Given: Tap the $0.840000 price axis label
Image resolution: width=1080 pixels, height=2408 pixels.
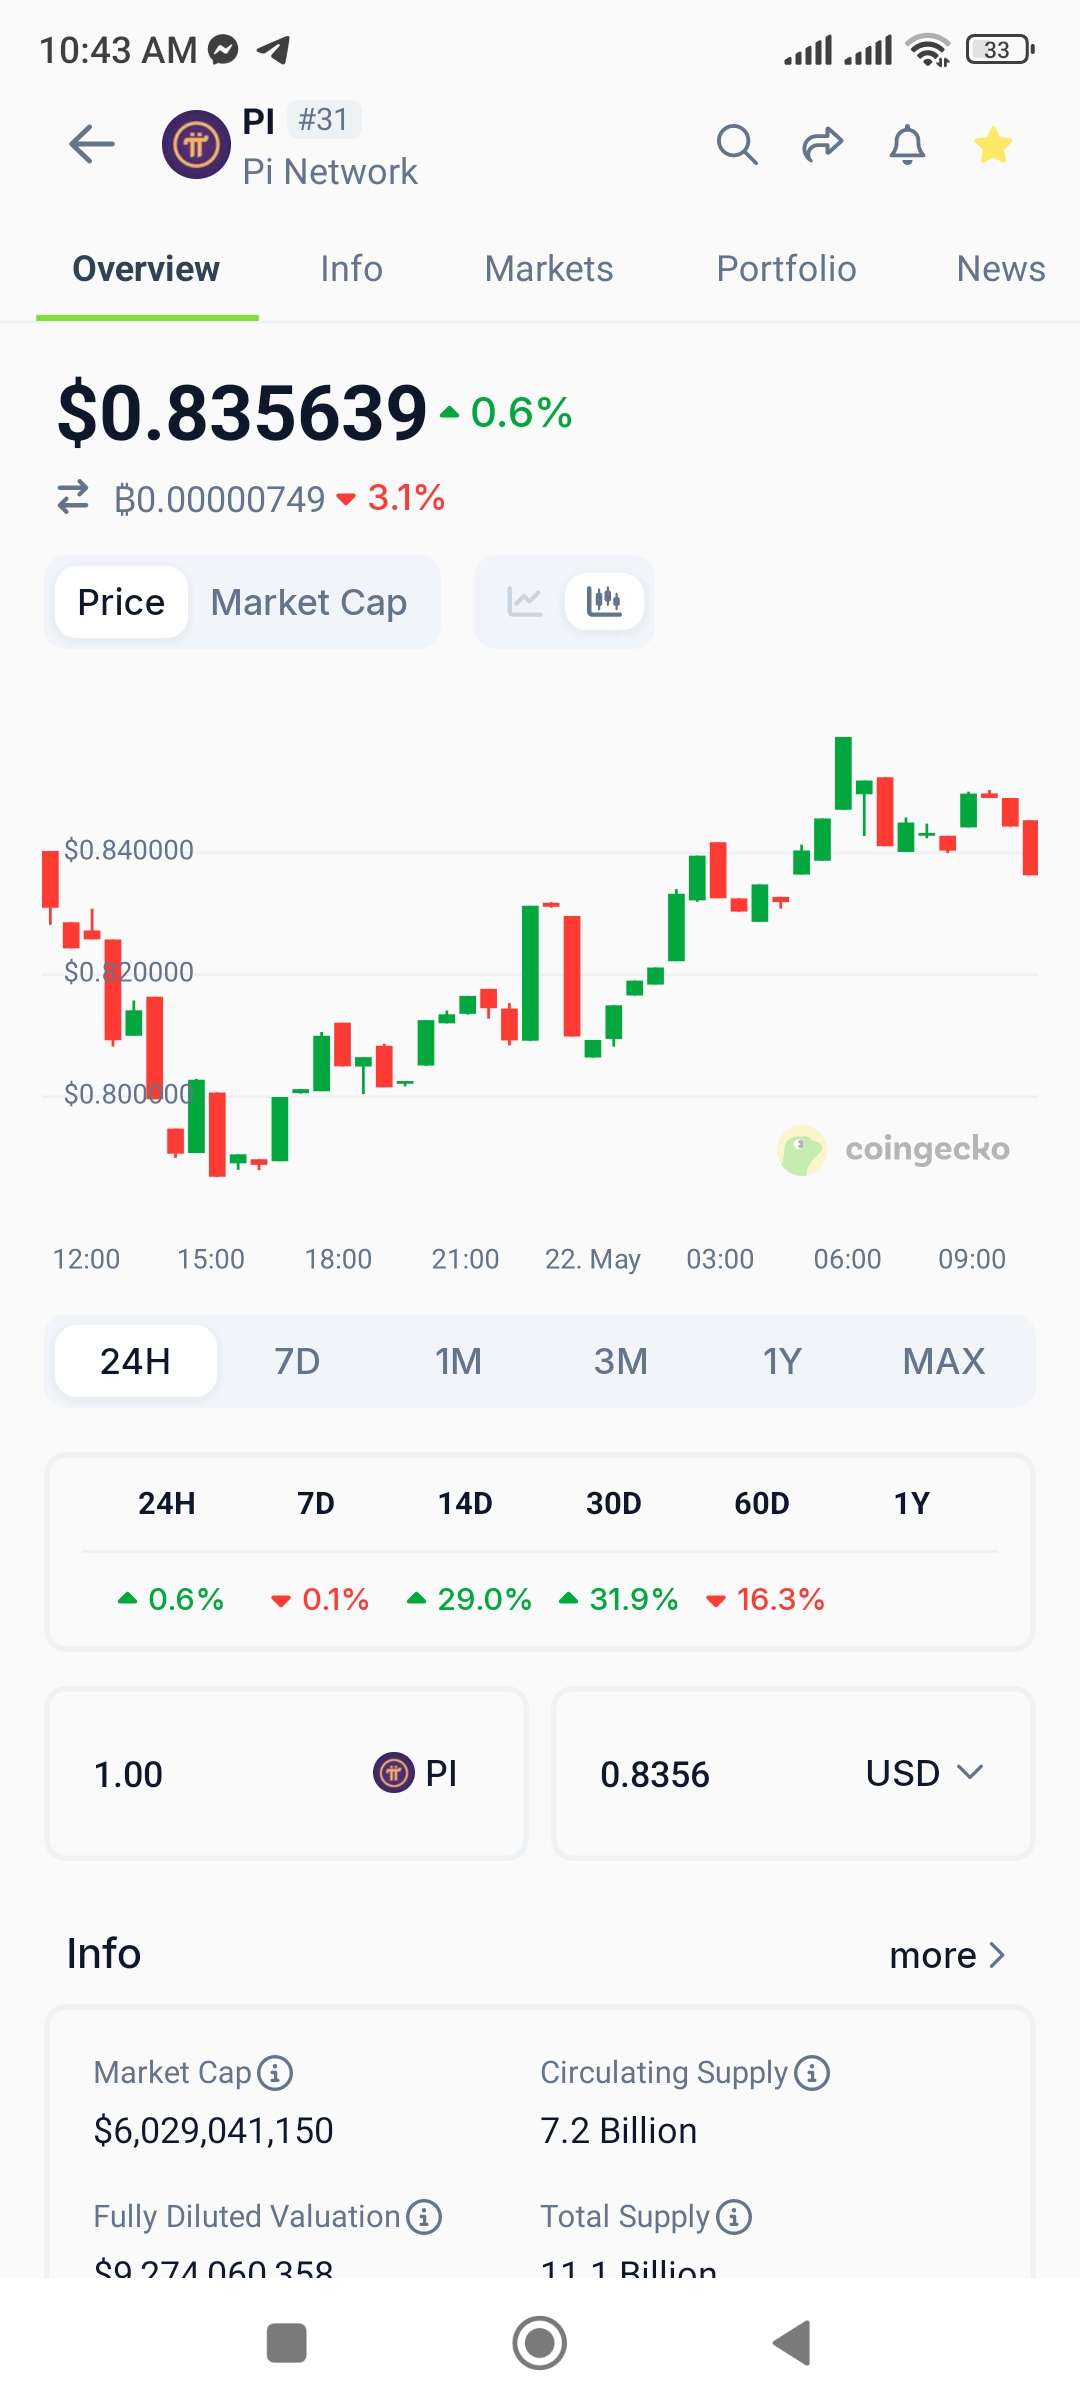Looking at the screenshot, I should [x=129, y=850].
